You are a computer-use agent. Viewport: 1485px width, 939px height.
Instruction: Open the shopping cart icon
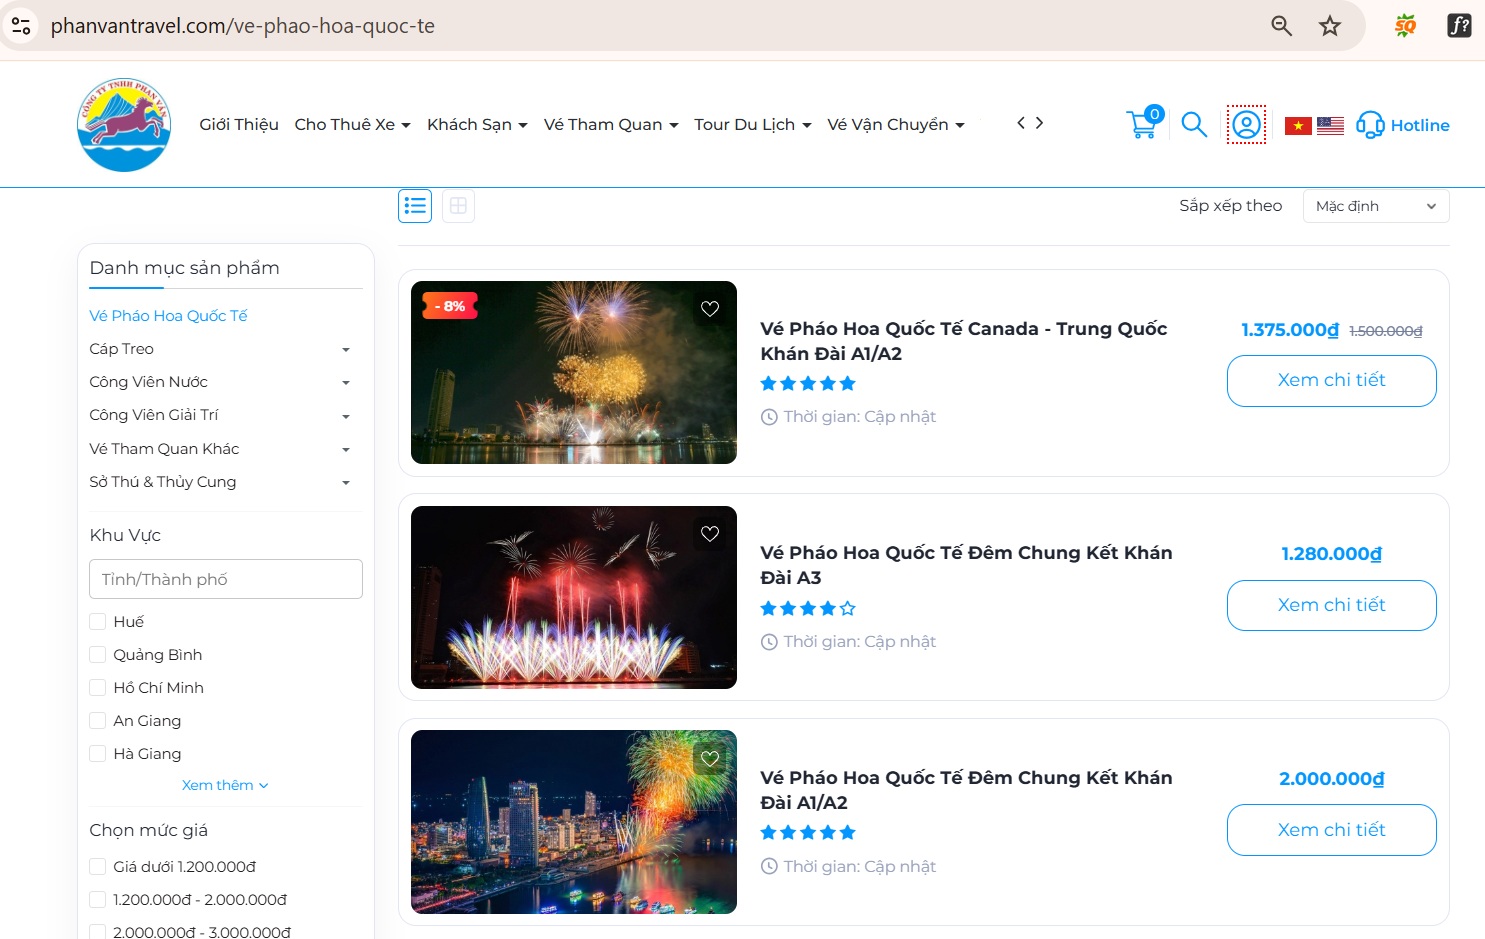[1142, 124]
